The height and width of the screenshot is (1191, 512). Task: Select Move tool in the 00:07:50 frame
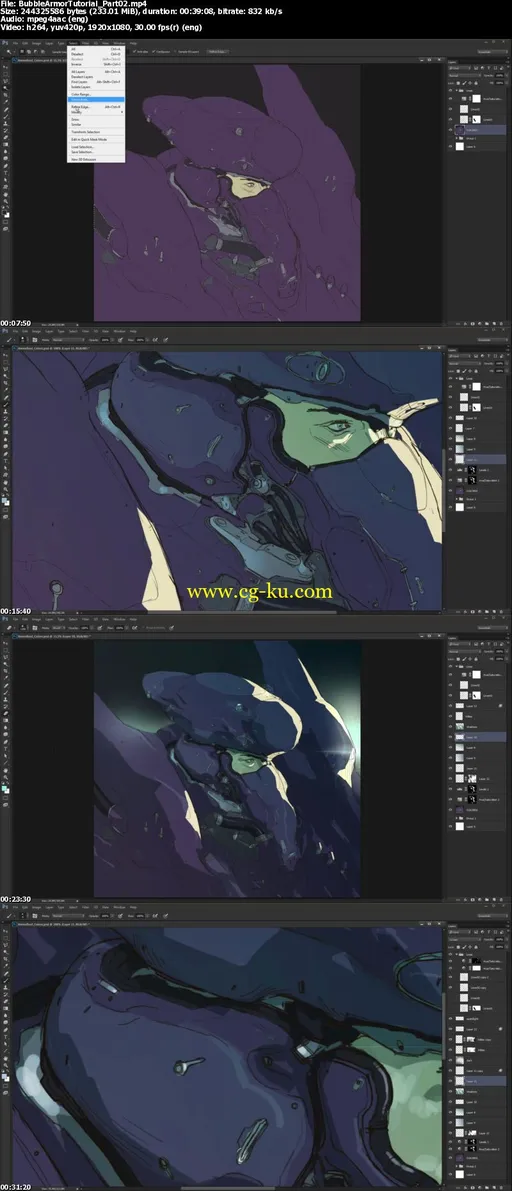5,67
